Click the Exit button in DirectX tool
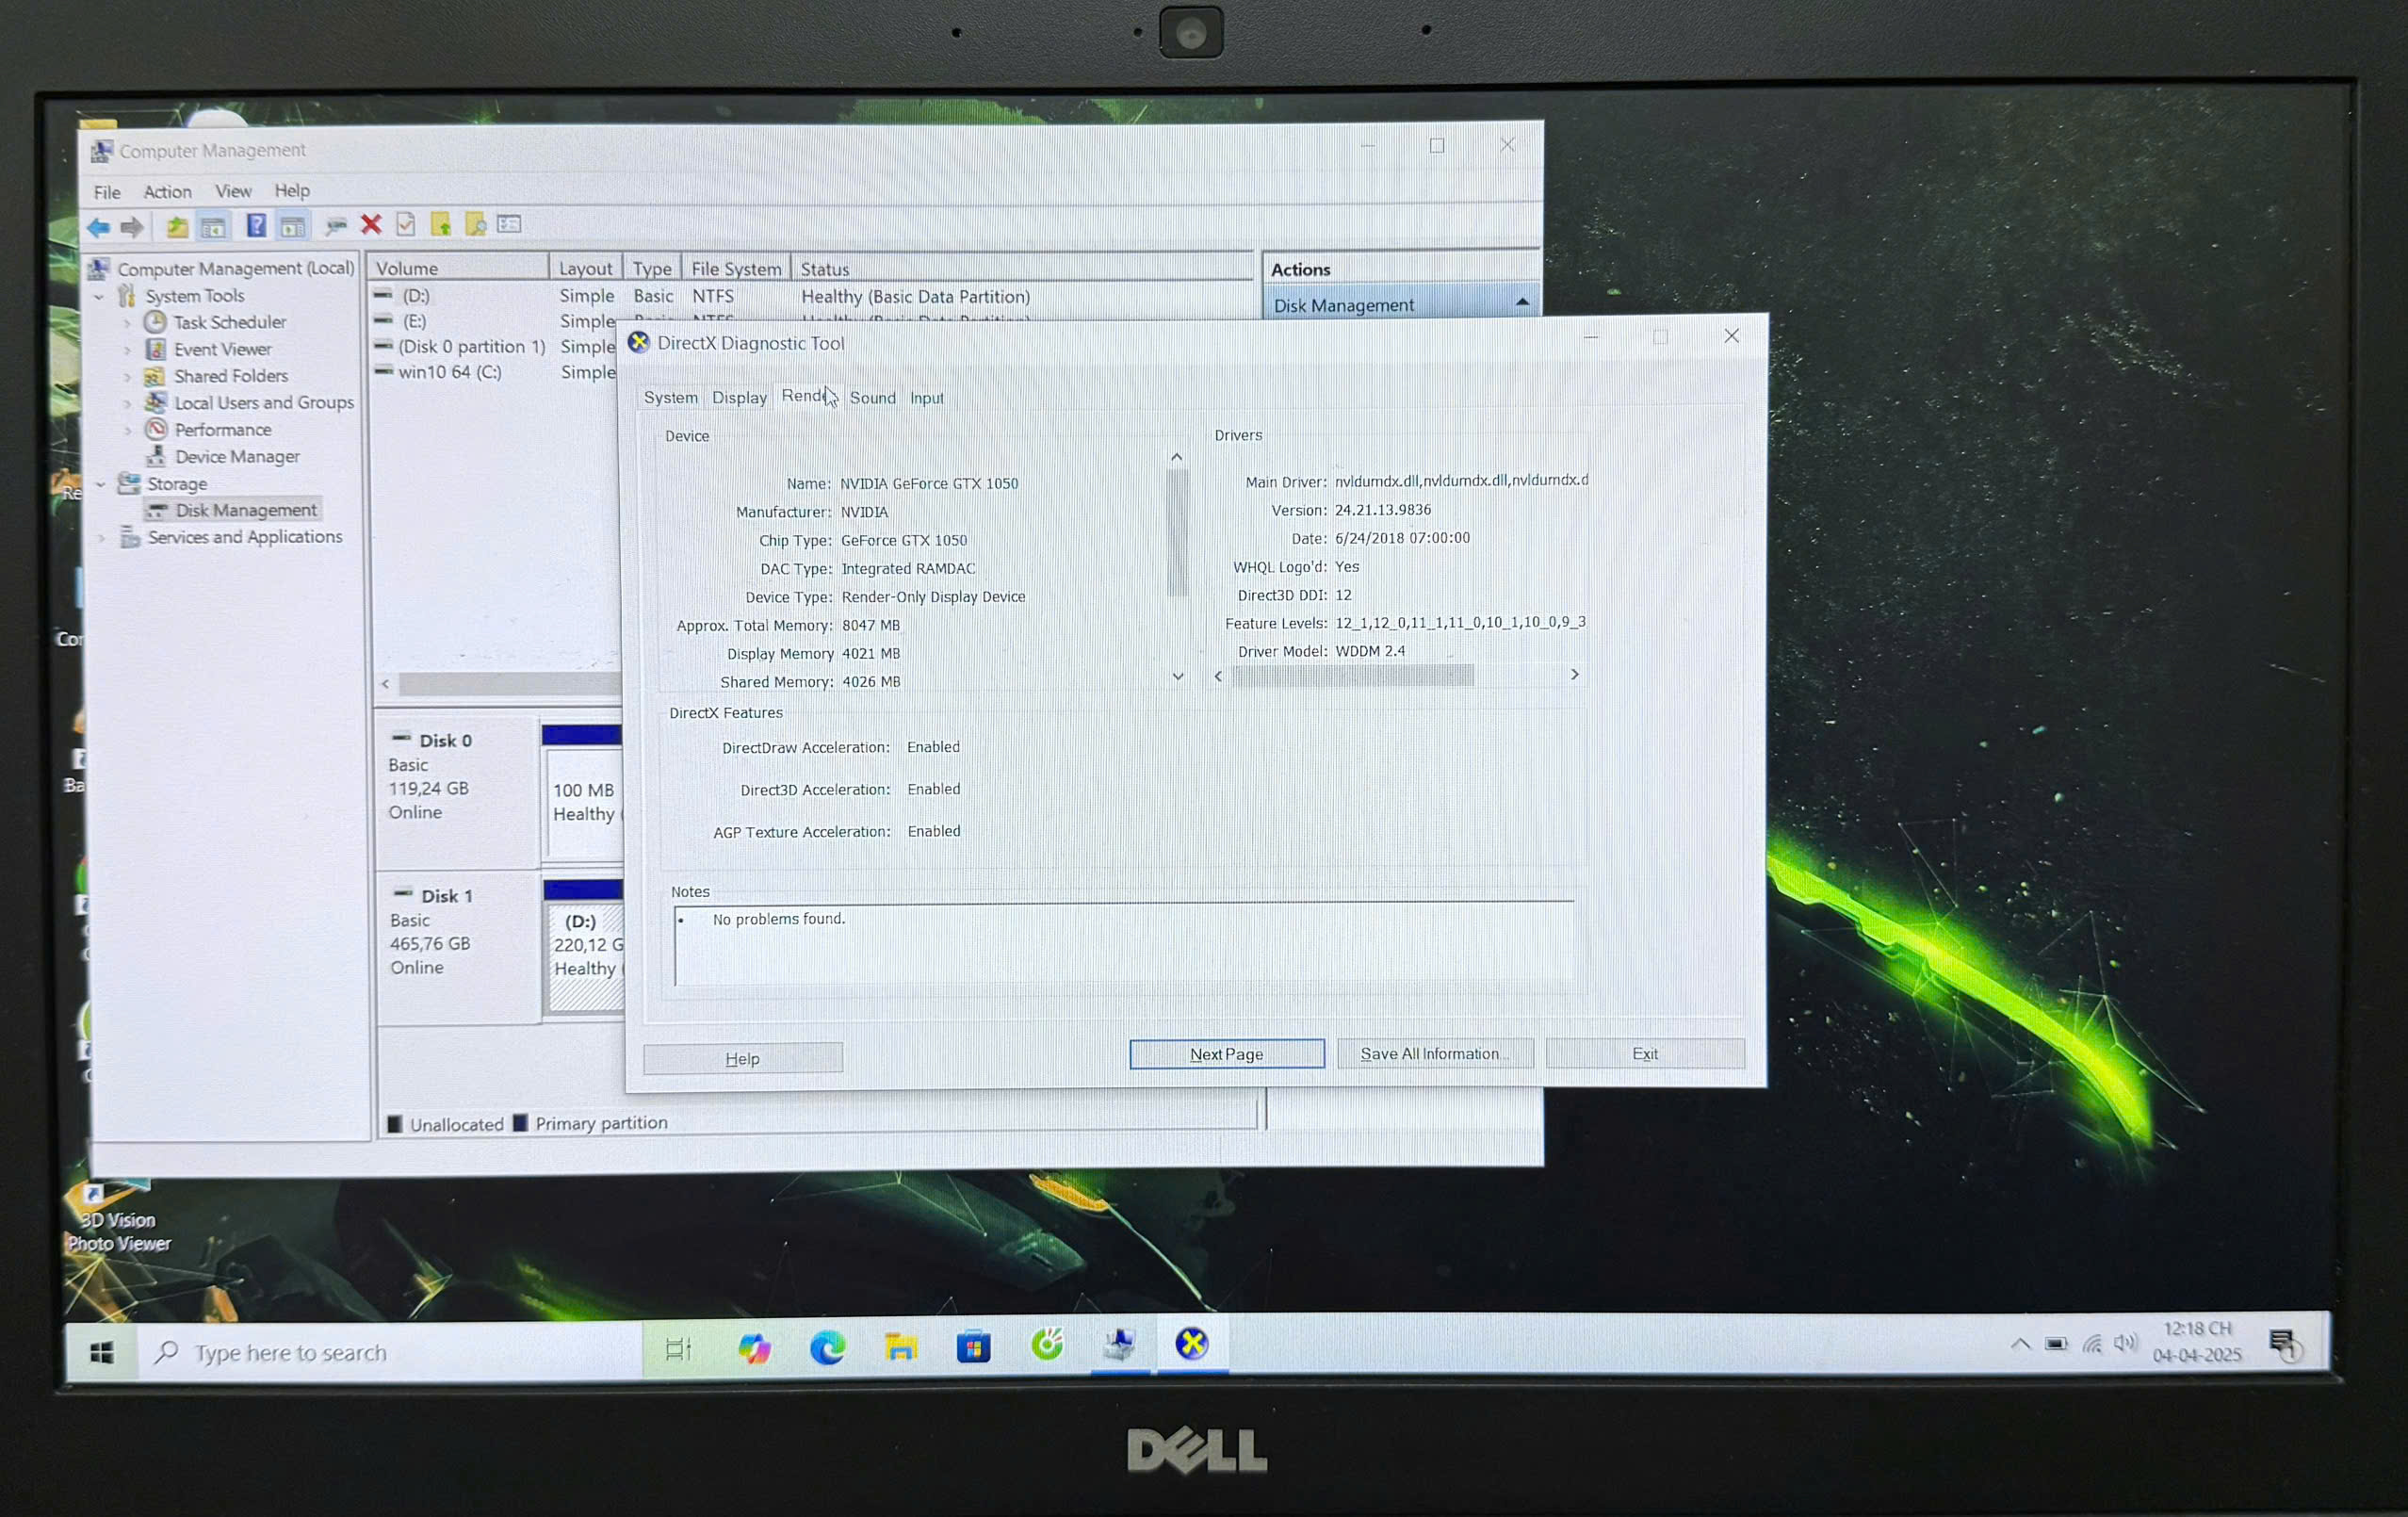 1645,1053
